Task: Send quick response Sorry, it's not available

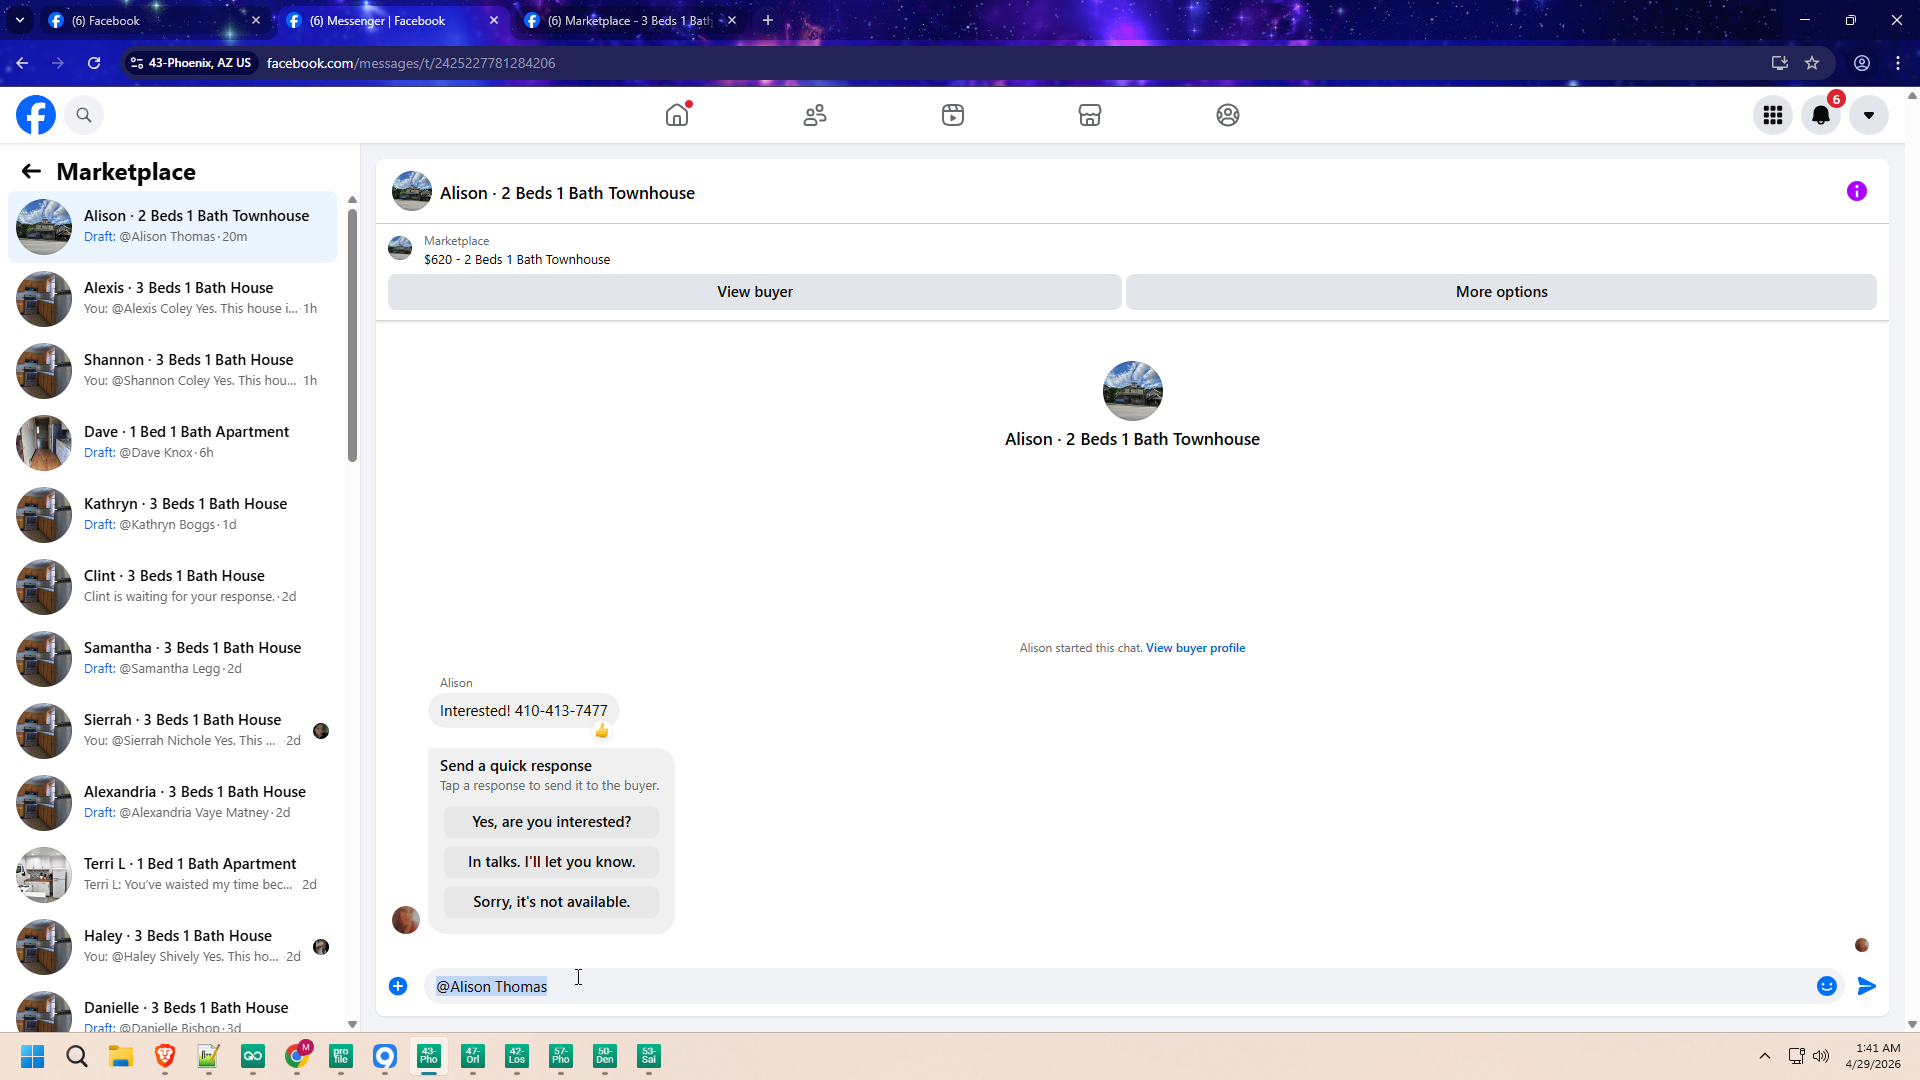Action: [551, 902]
